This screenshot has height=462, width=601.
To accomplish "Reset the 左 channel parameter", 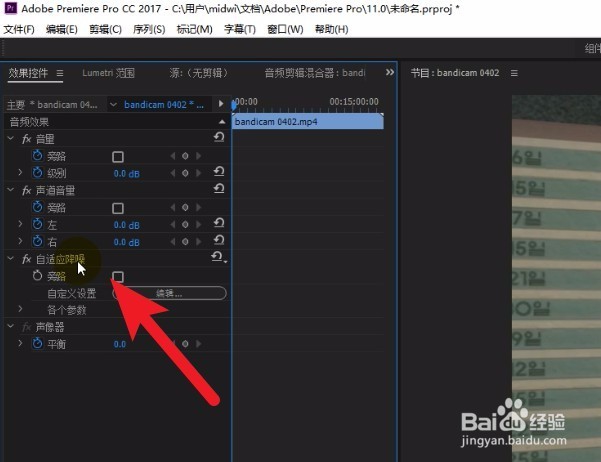I will 219,223.
